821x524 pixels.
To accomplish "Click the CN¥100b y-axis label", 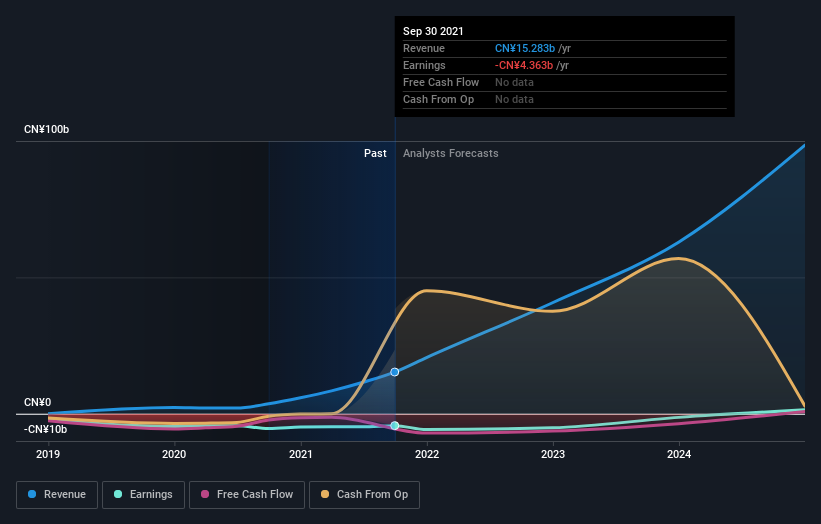I will pyautogui.click(x=47, y=129).
